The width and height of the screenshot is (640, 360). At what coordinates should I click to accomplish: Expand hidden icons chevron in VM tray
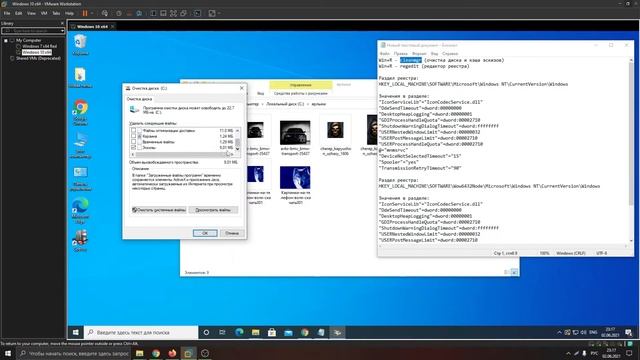(x=559, y=333)
